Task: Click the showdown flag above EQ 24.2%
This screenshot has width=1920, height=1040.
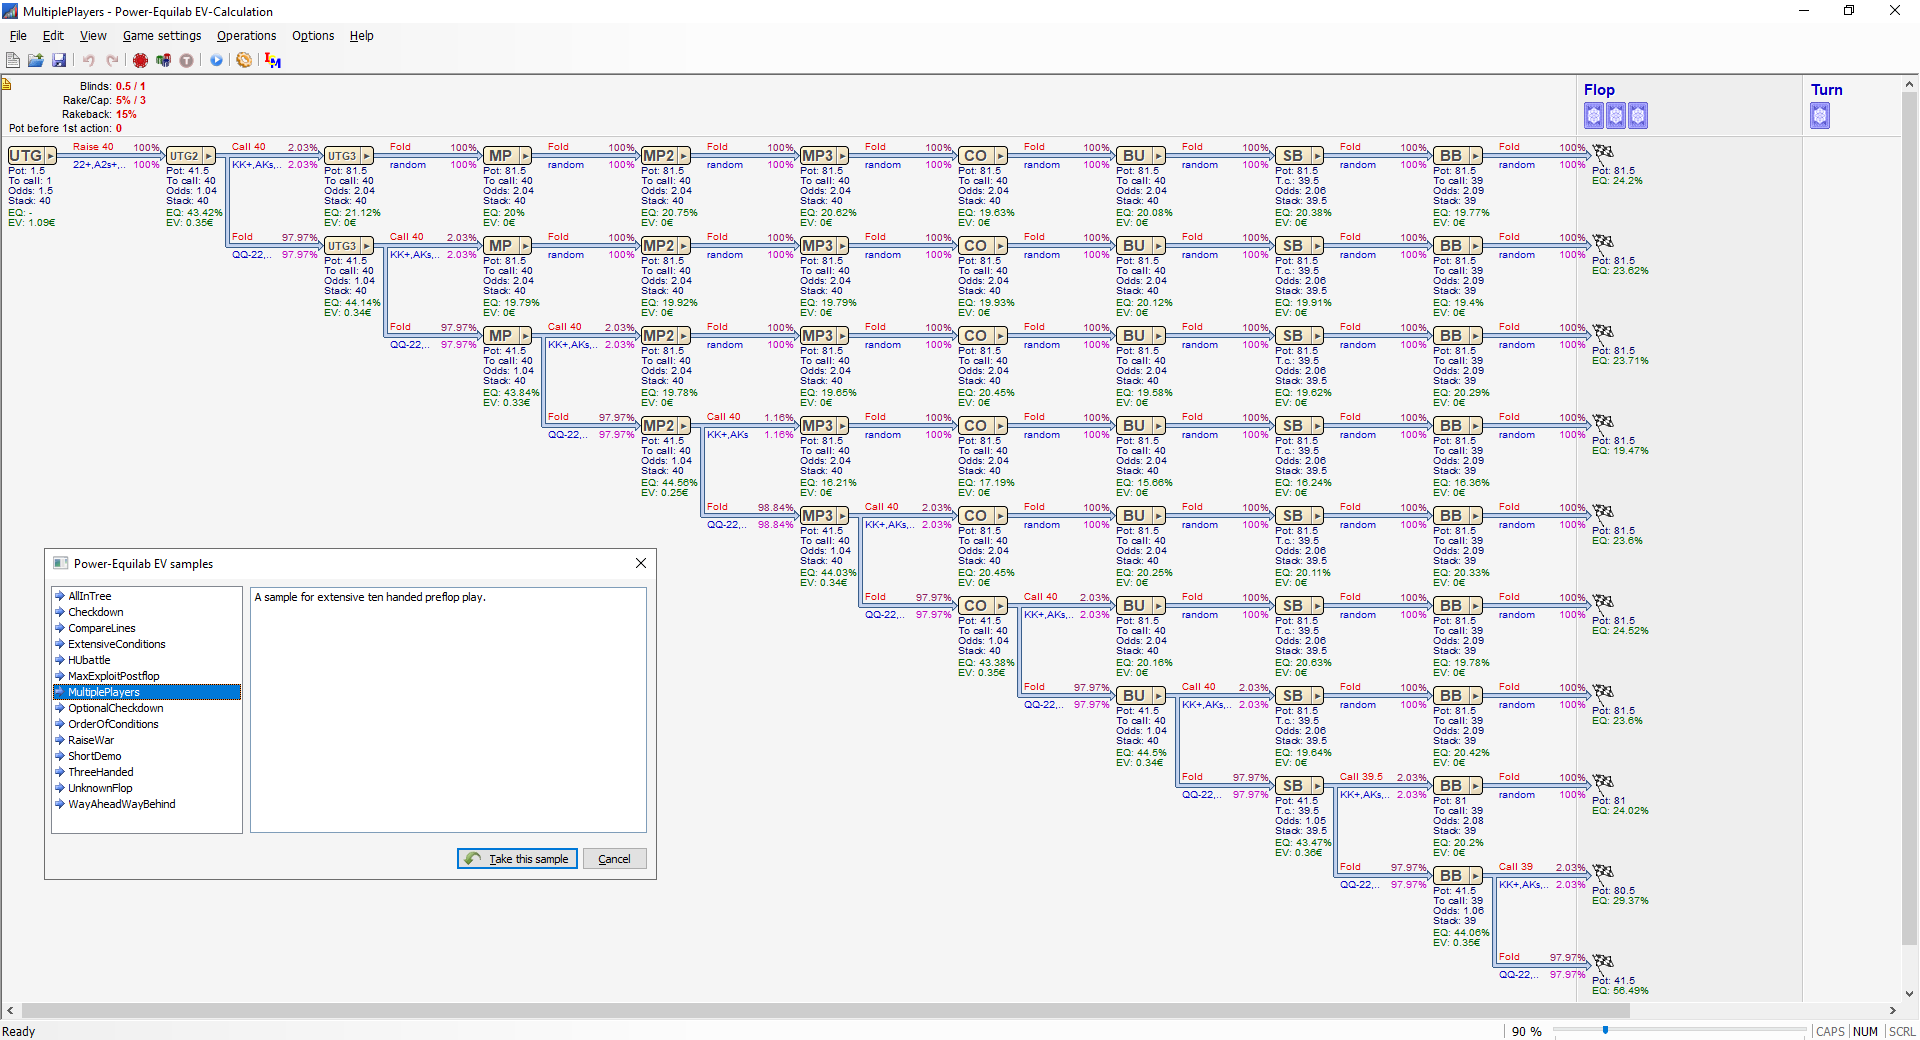Action: tap(1603, 153)
